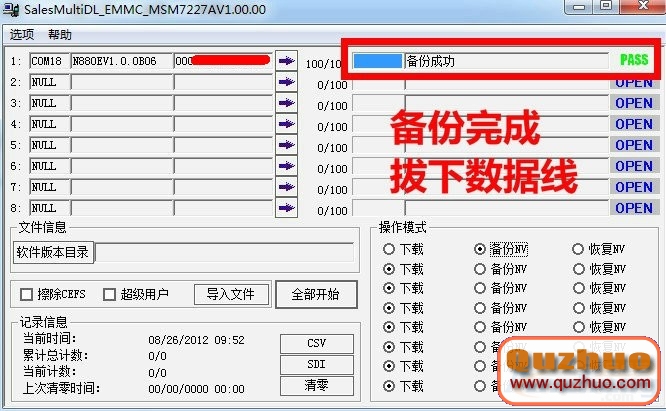Click the blue progress bar of row 1
666x411 pixels.
[378, 61]
